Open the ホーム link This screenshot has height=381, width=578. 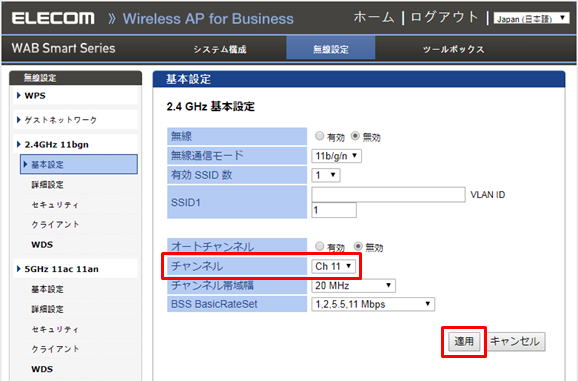click(x=373, y=17)
